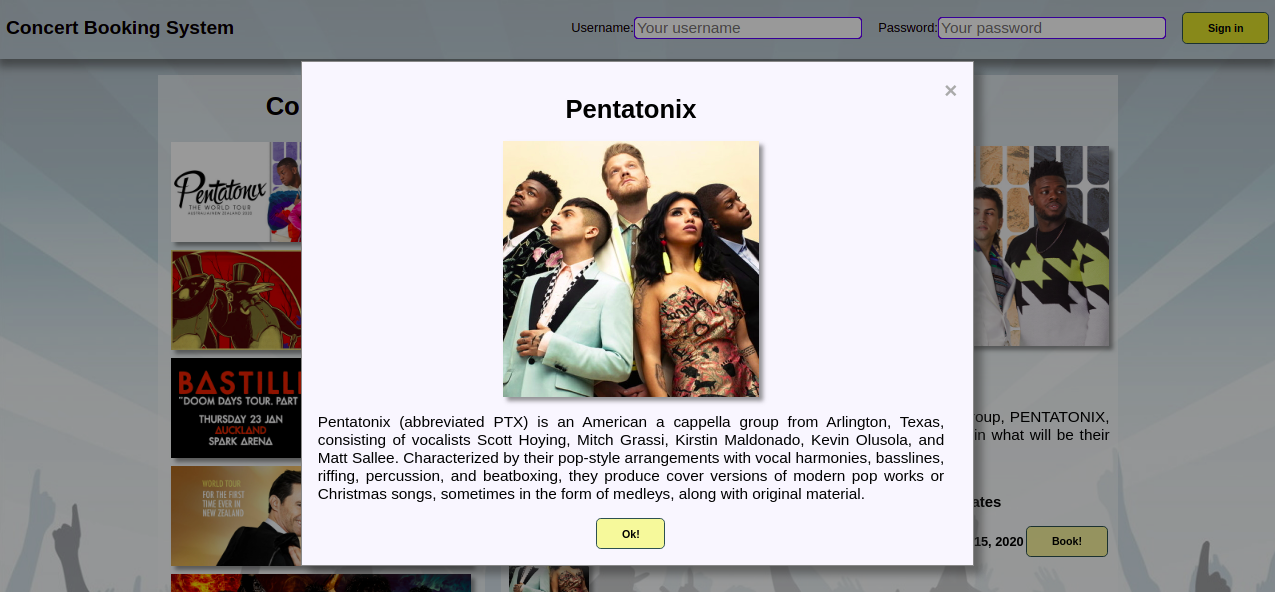1275x592 pixels.
Task: Open the gold 'First Time in New Zealand' banner
Action: pos(236,516)
